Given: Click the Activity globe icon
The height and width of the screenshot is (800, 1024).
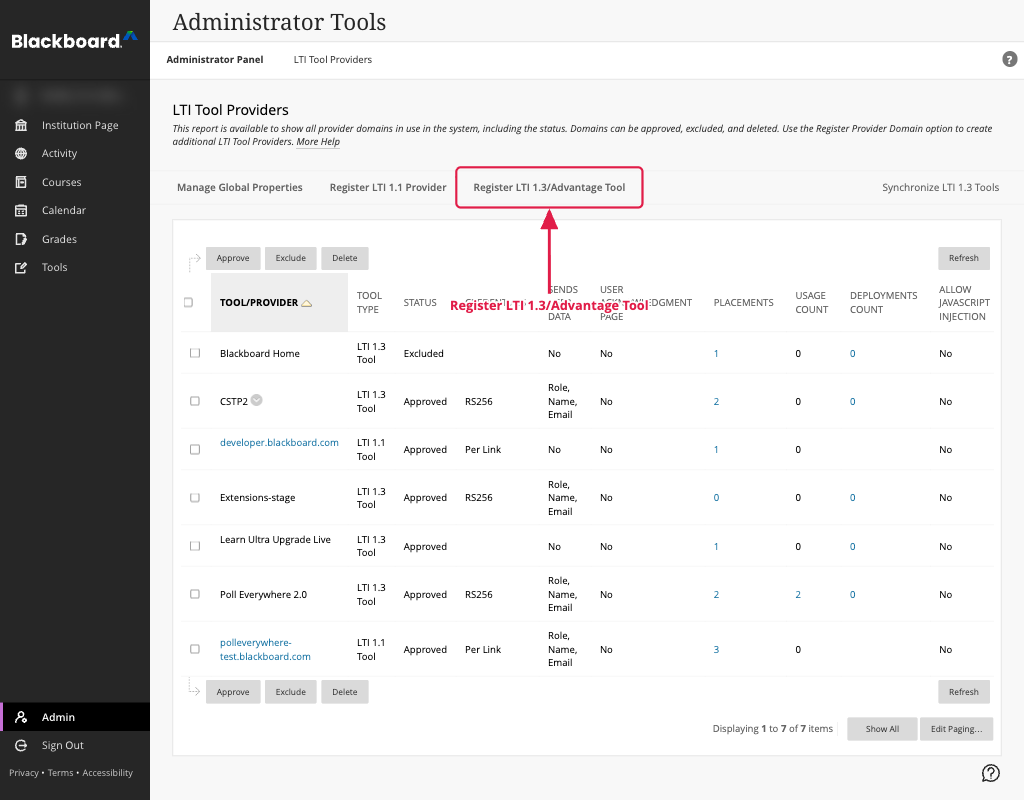Looking at the screenshot, I should [21, 153].
